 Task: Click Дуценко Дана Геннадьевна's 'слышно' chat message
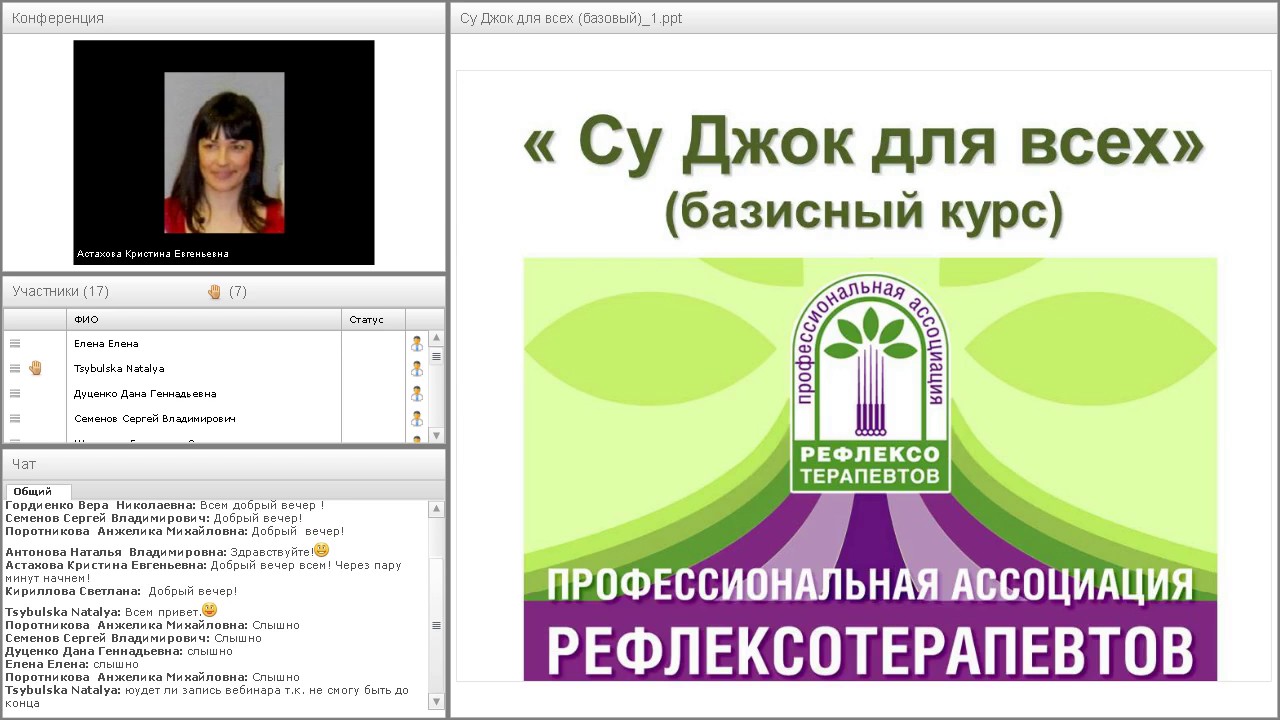pos(119,651)
